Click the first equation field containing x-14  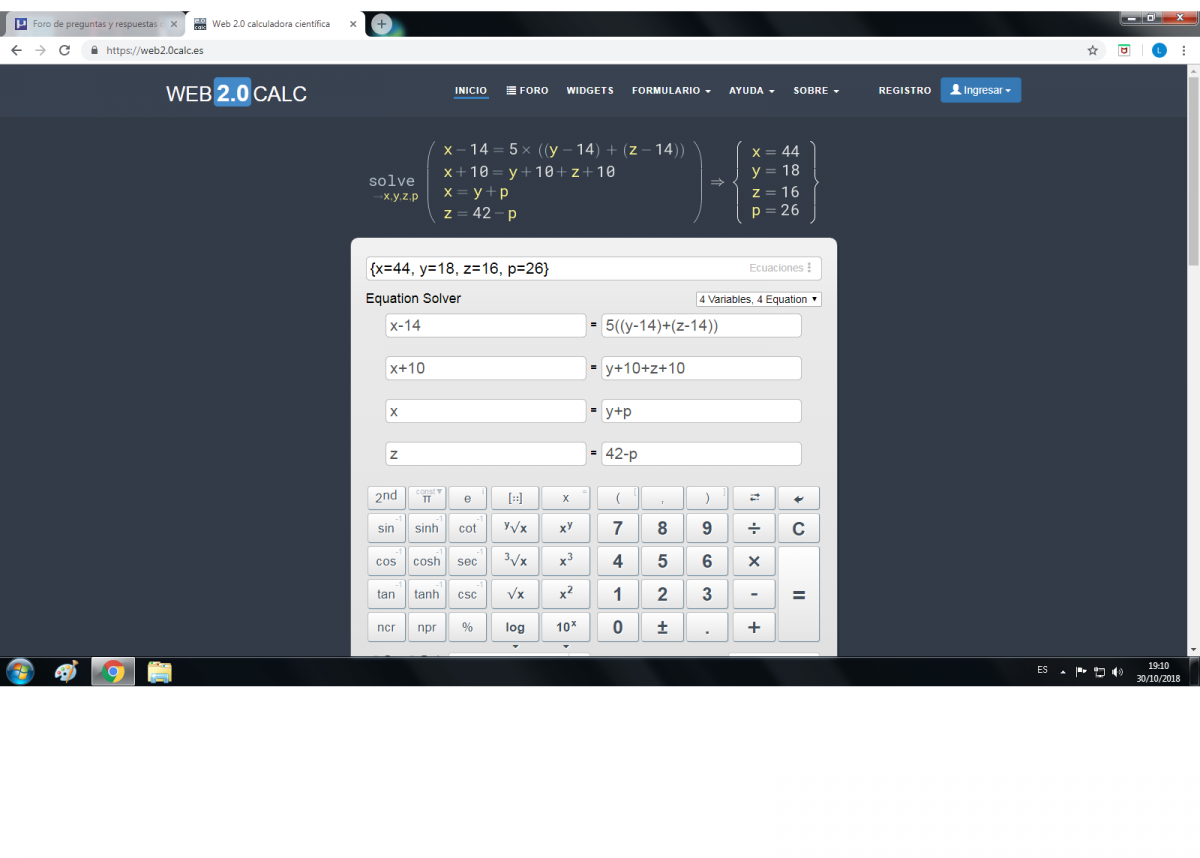pos(486,326)
